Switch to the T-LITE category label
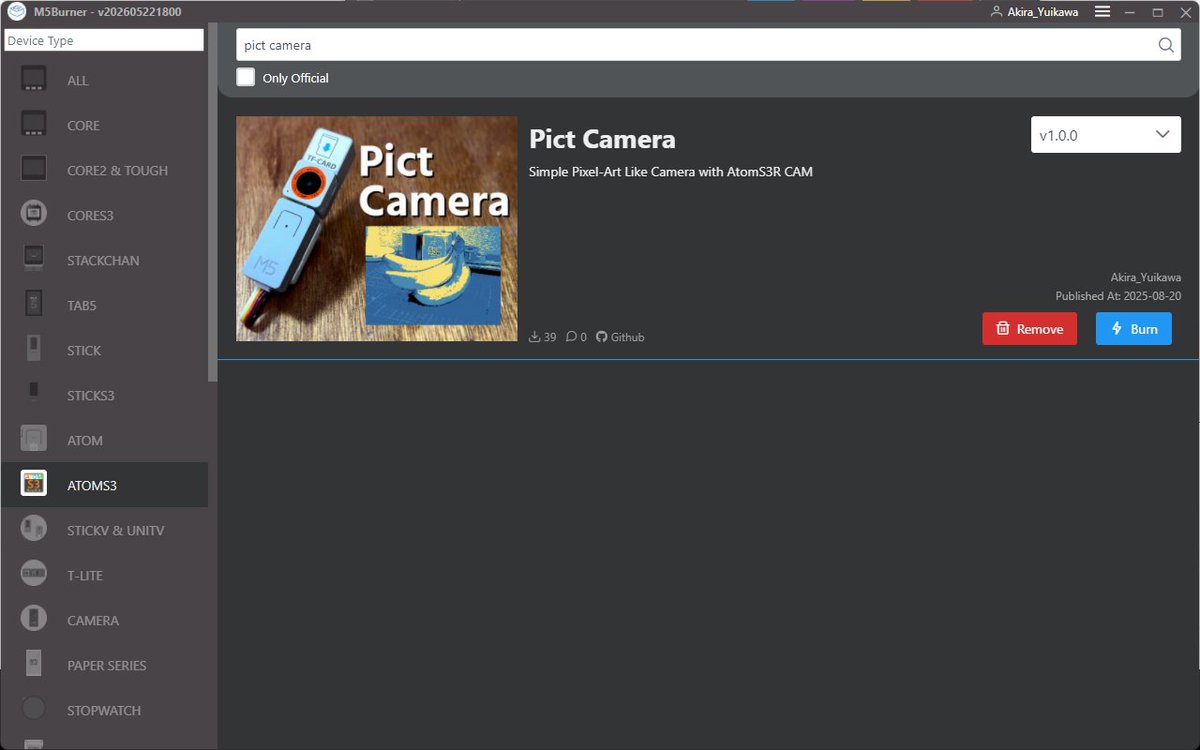1200x750 pixels. (85, 575)
